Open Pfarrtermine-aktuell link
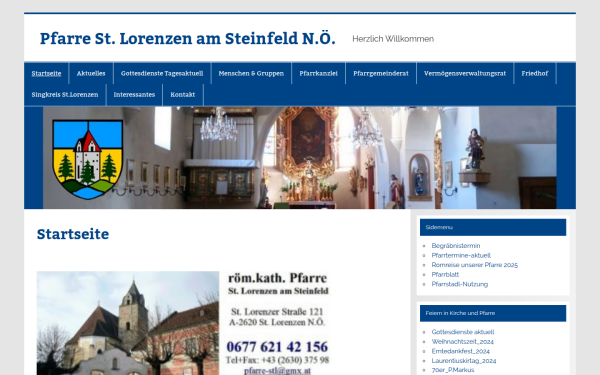 click(x=461, y=255)
